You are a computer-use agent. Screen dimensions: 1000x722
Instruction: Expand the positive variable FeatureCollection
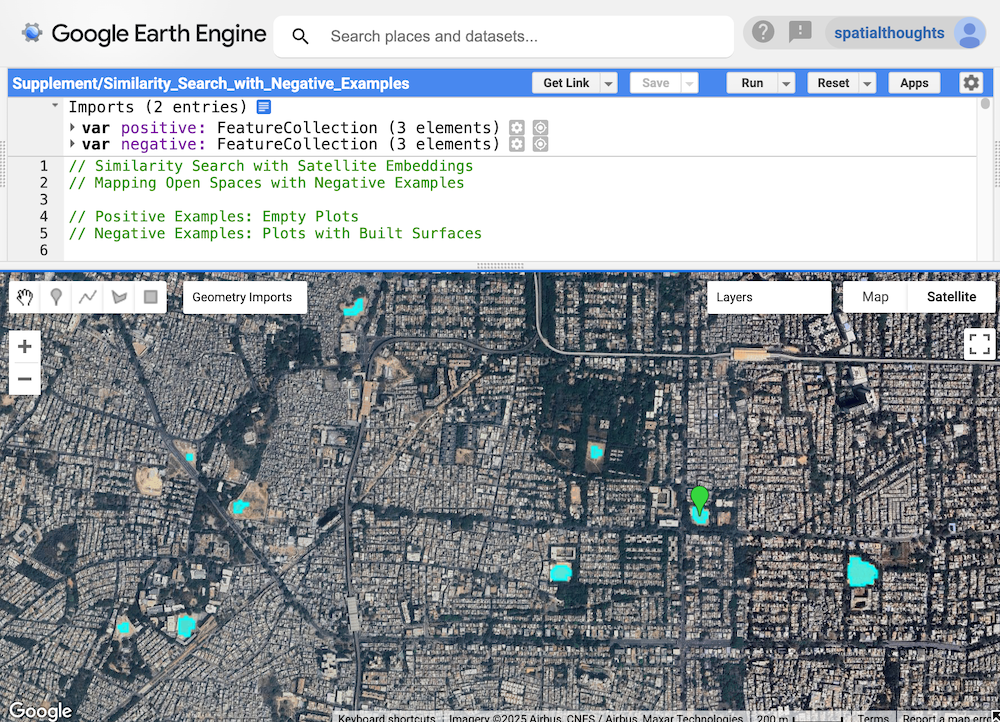(x=73, y=128)
